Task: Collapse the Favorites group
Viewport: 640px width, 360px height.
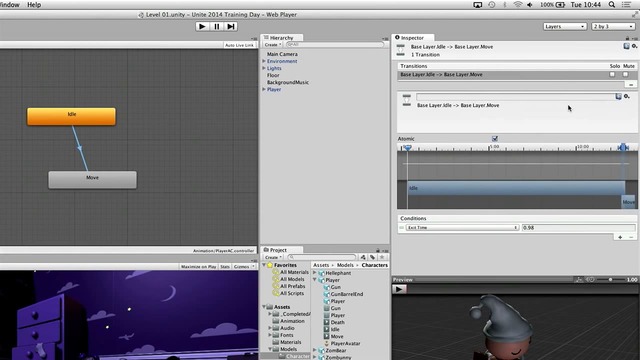Action: point(264,265)
